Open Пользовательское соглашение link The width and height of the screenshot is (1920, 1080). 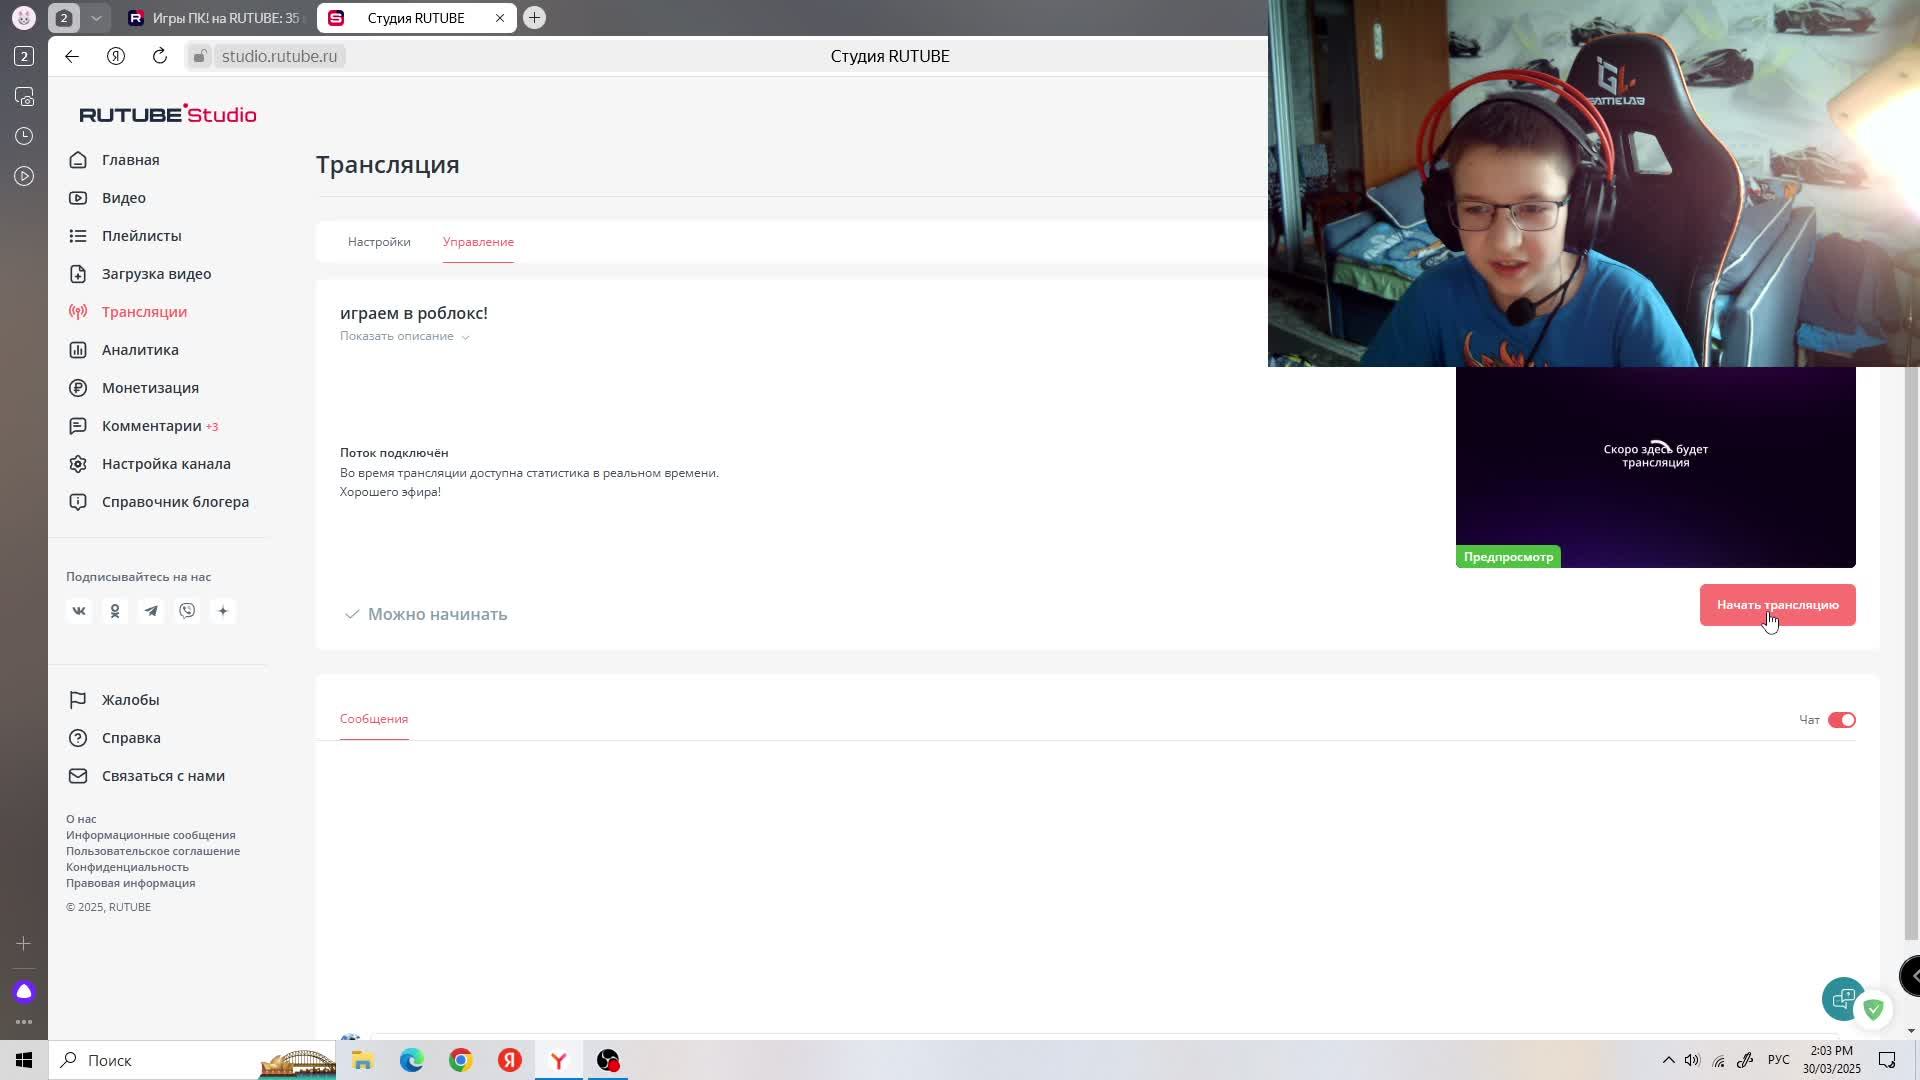[x=153, y=851]
